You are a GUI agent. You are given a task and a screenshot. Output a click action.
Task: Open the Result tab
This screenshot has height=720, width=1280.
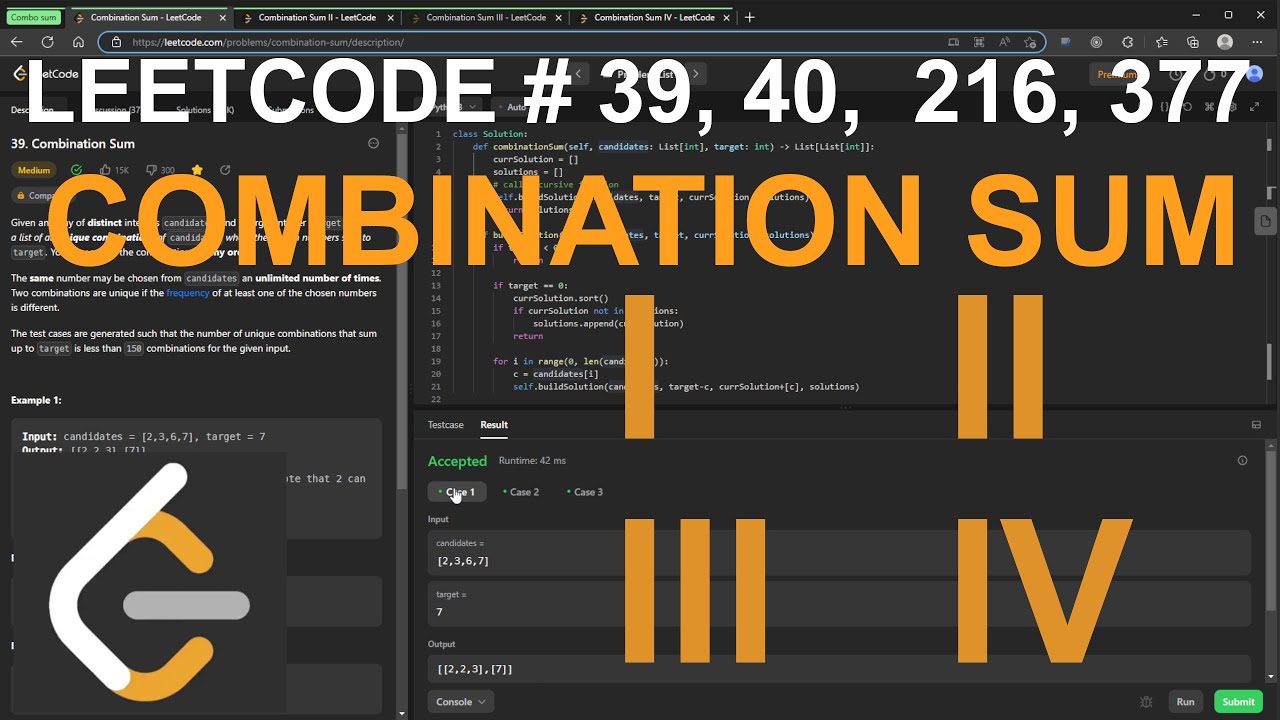494,425
